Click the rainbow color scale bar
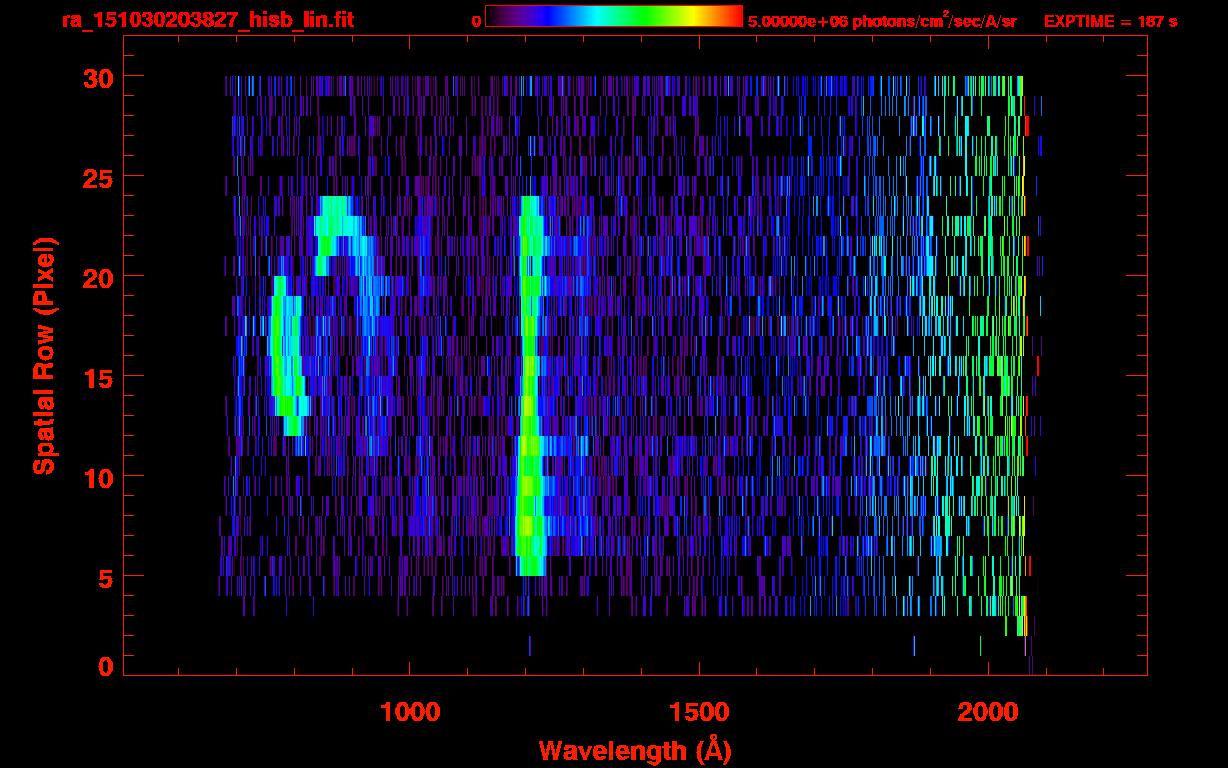Screen dimensions: 1228x768 (614, 16)
